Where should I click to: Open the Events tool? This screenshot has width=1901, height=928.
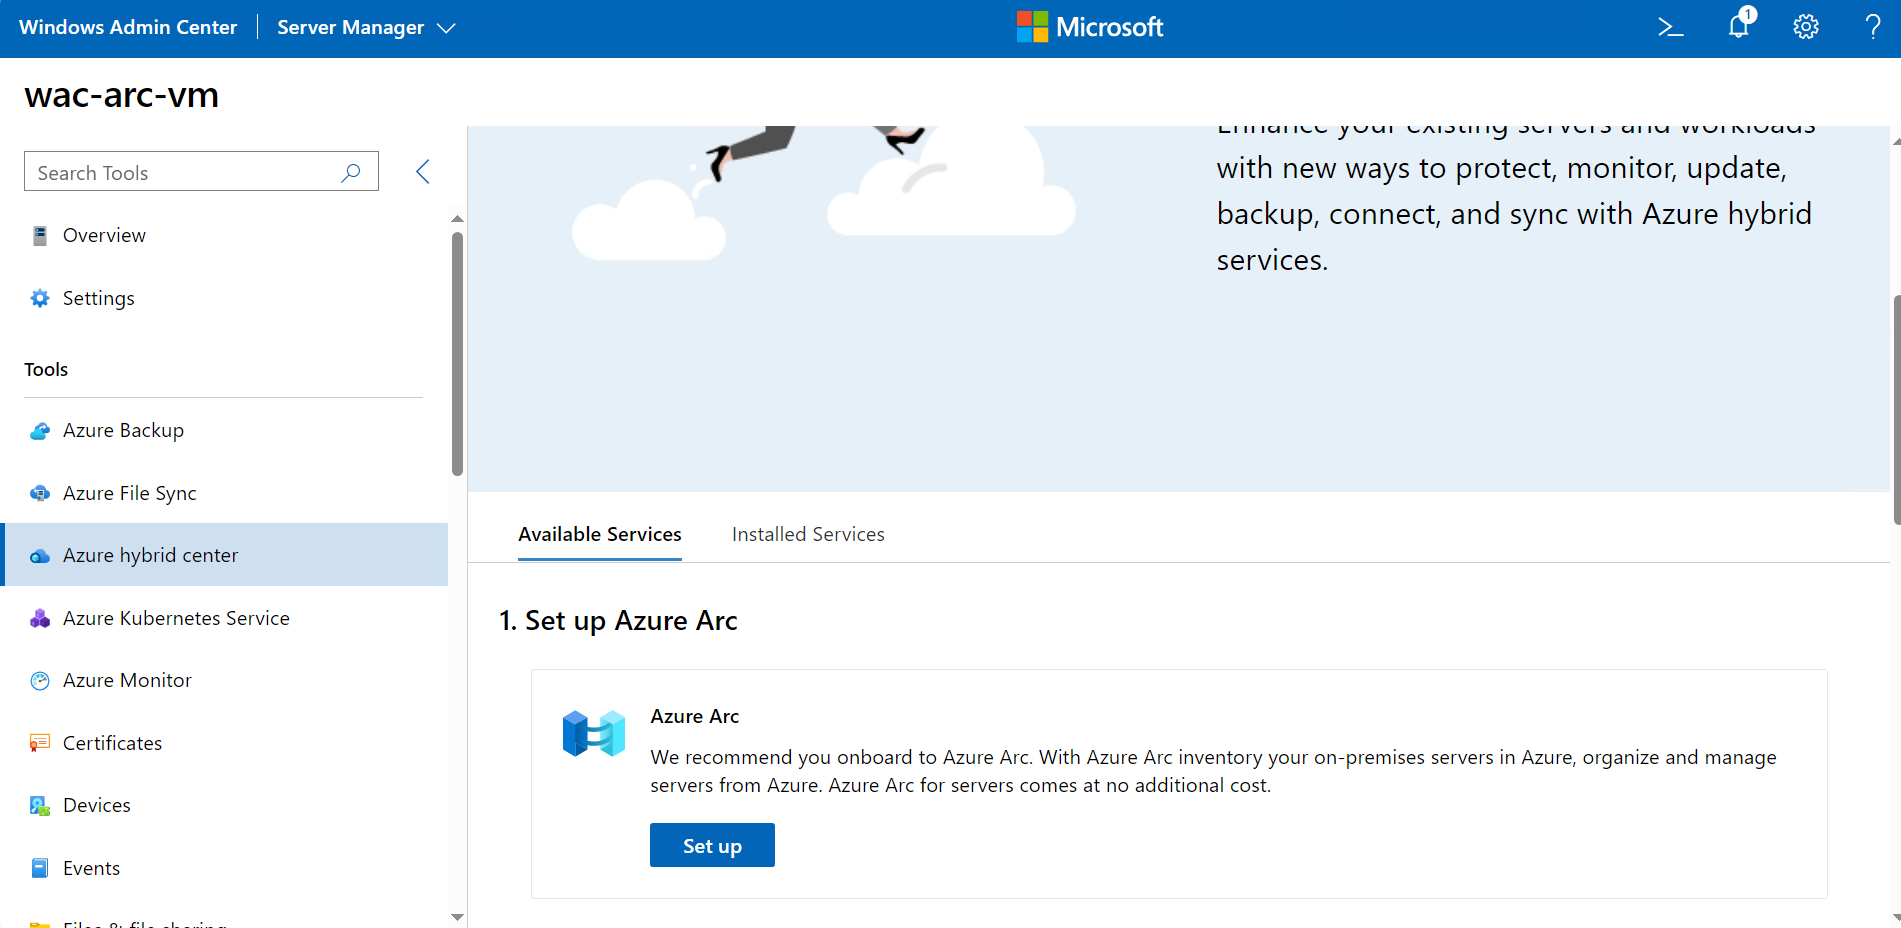(x=226, y=868)
